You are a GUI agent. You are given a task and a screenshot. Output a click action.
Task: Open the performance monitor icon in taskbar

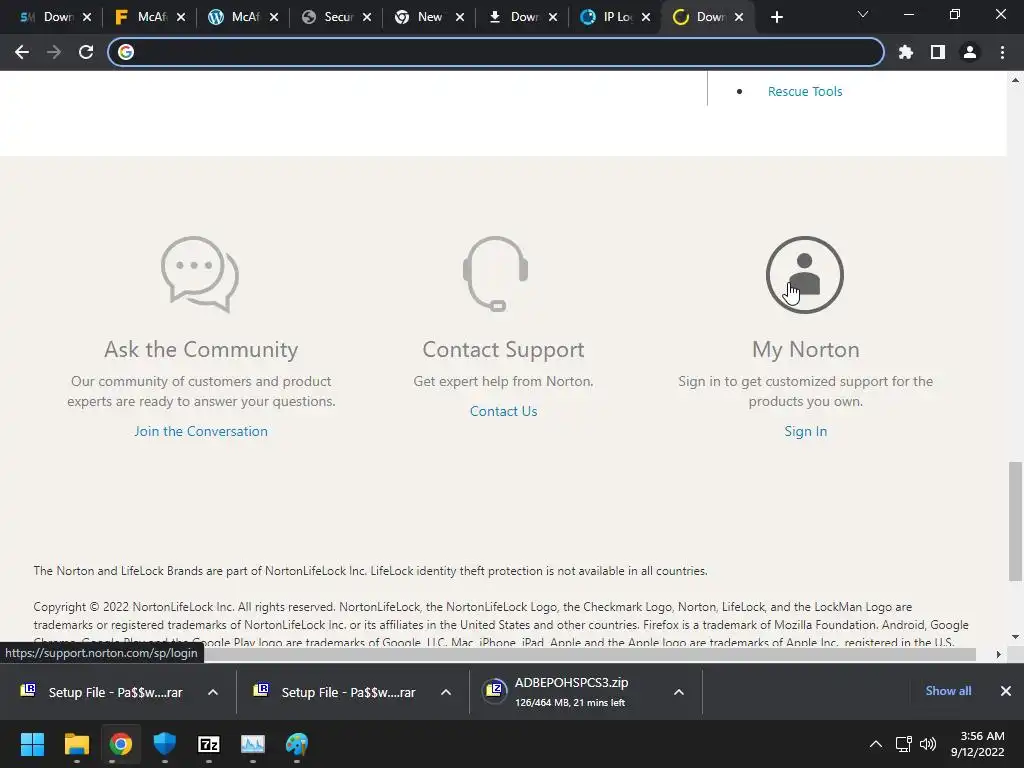pyautogui.click(x=253, y=744)
